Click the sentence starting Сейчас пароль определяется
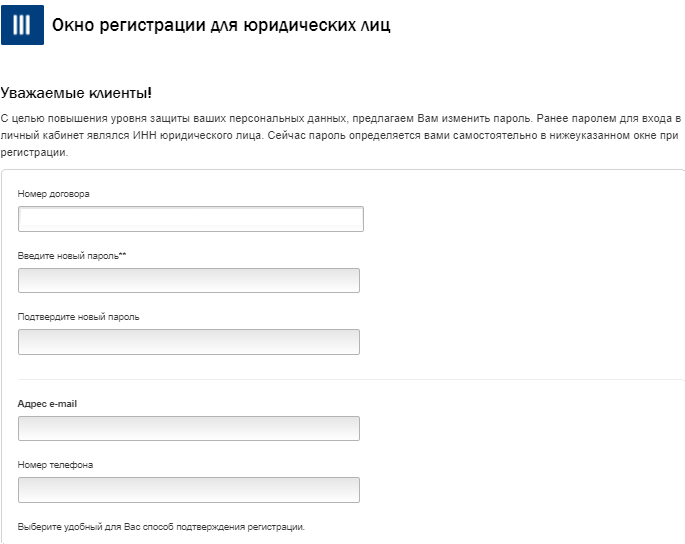The height and width of the screenshot is (544, 685). (473, 135)
